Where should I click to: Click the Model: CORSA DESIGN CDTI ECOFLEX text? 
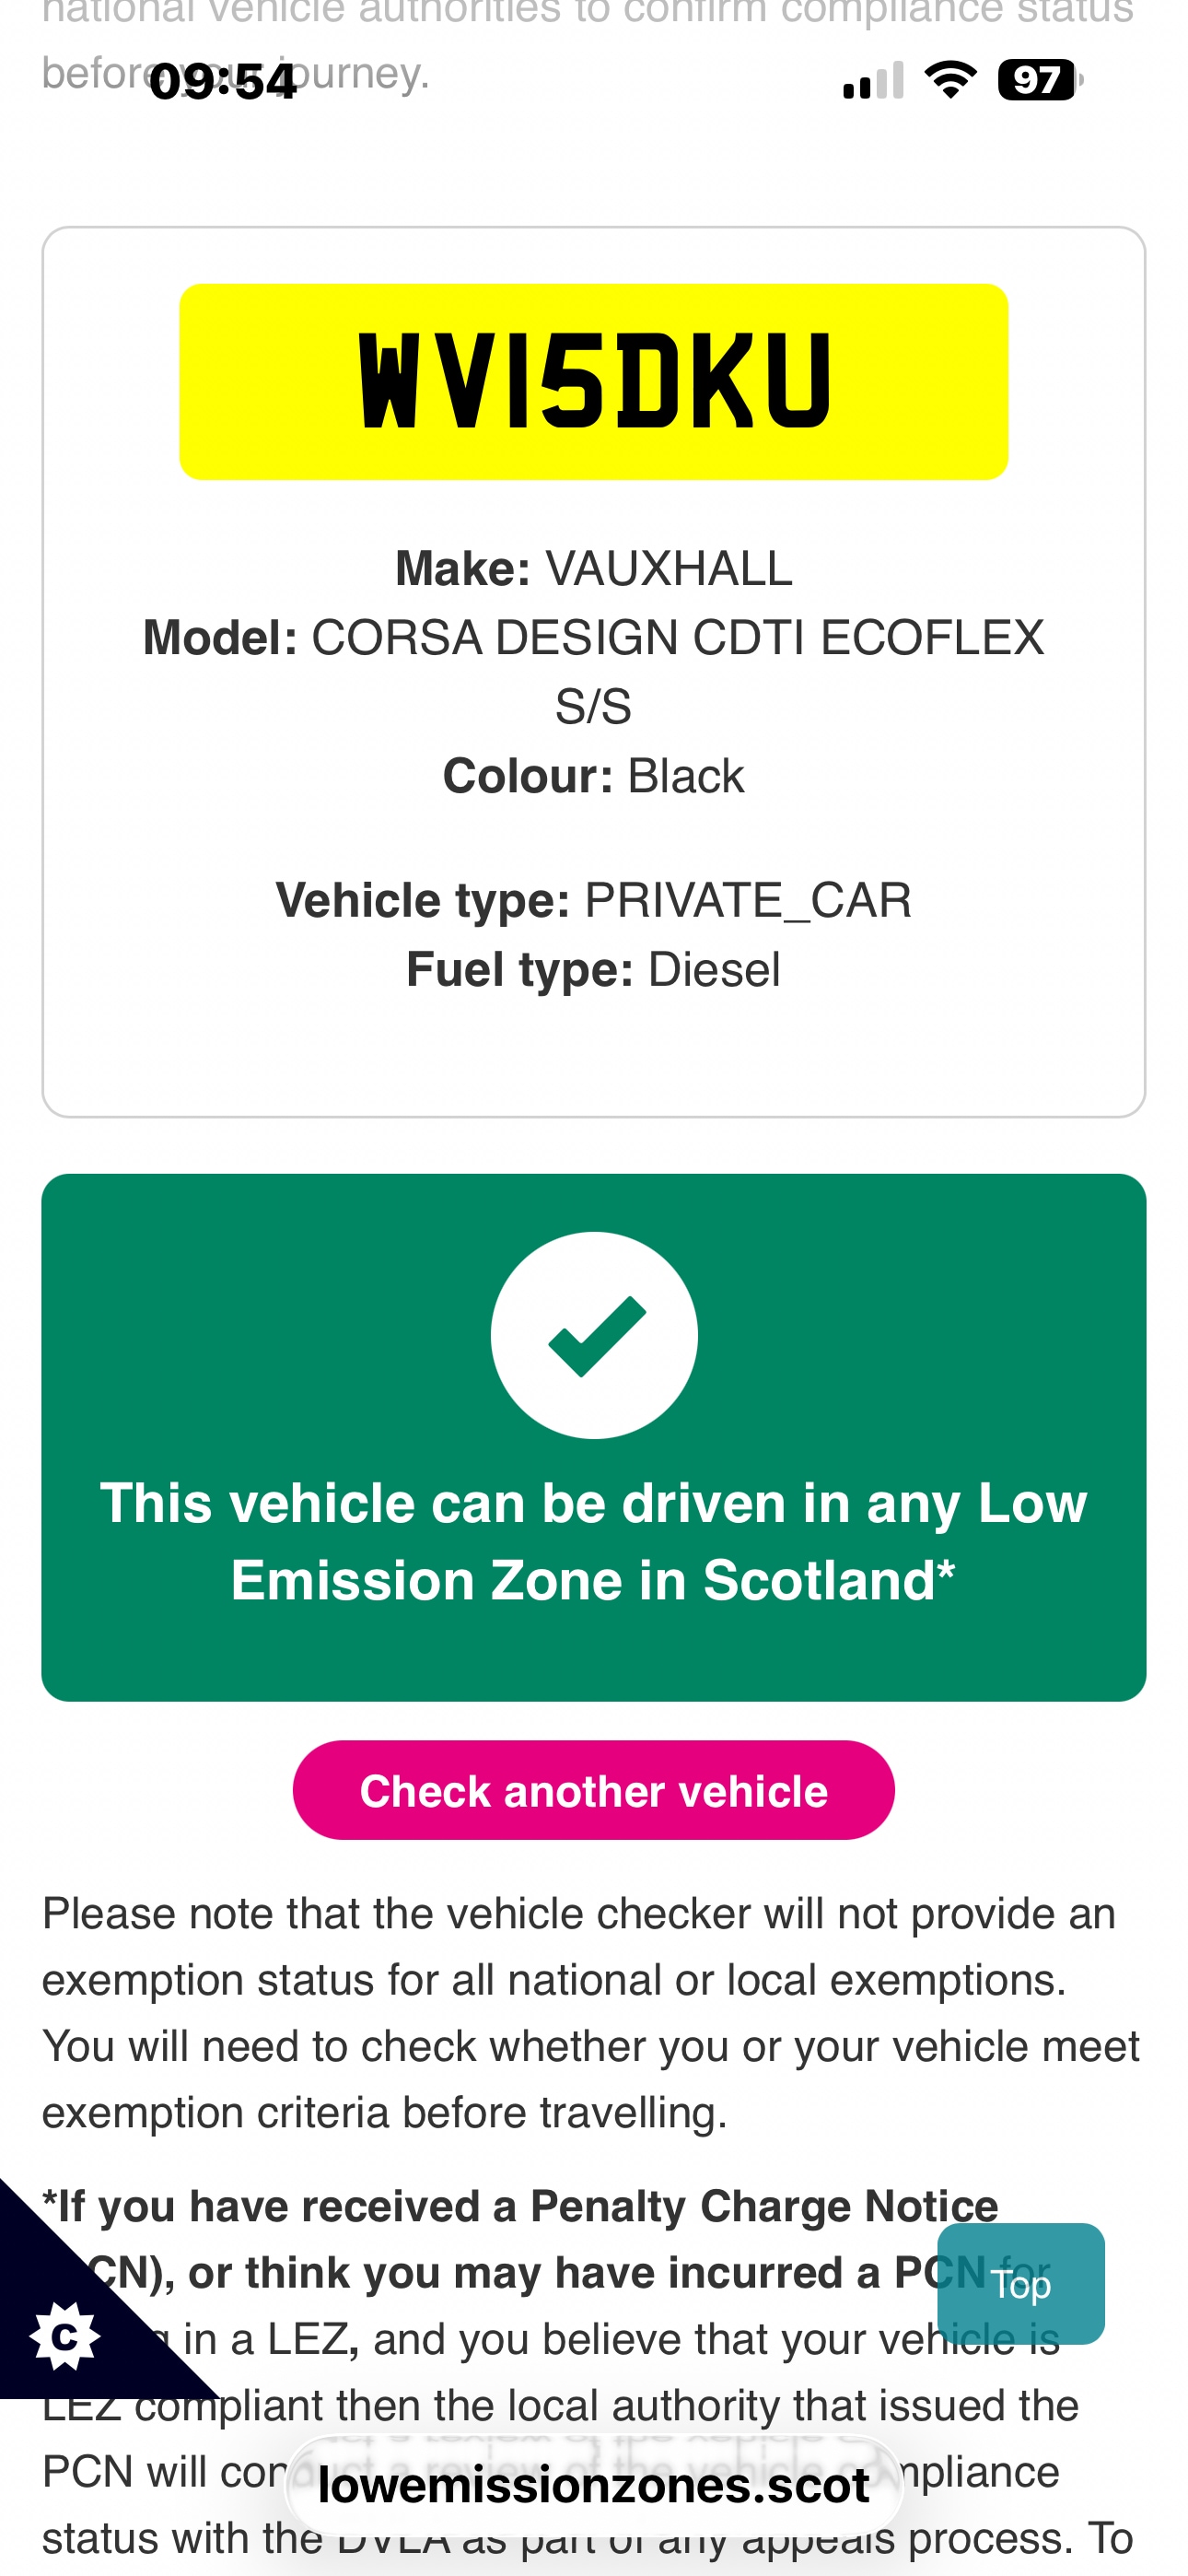593,638
